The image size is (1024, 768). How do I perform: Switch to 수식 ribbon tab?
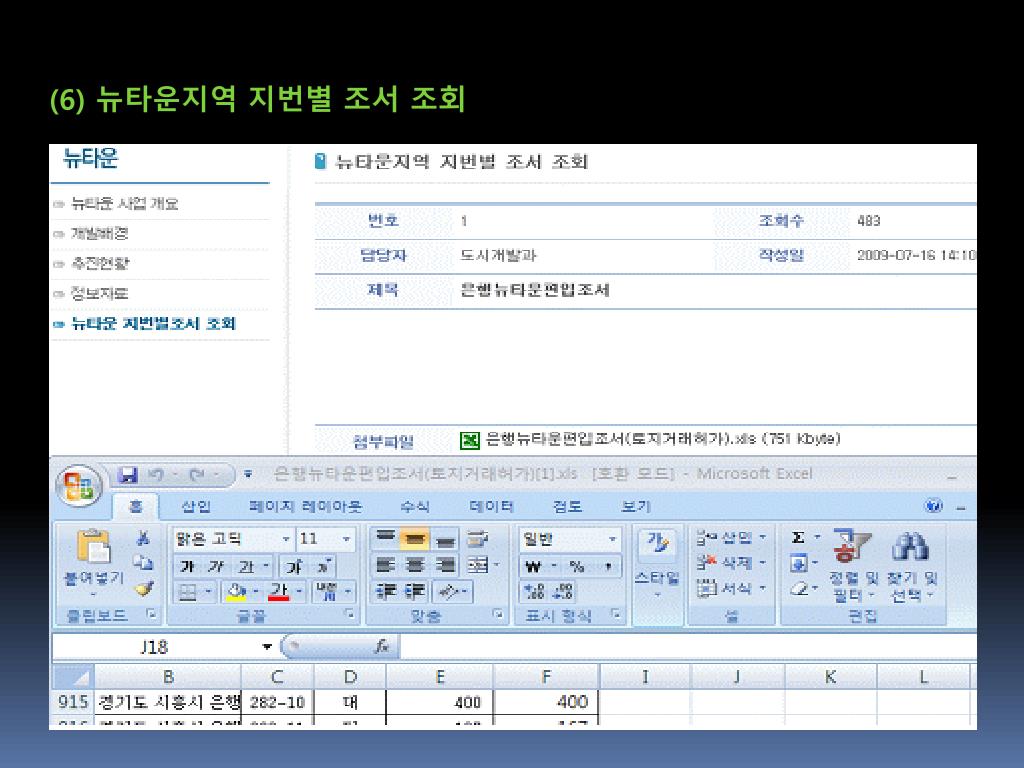[x=415, y=507]
